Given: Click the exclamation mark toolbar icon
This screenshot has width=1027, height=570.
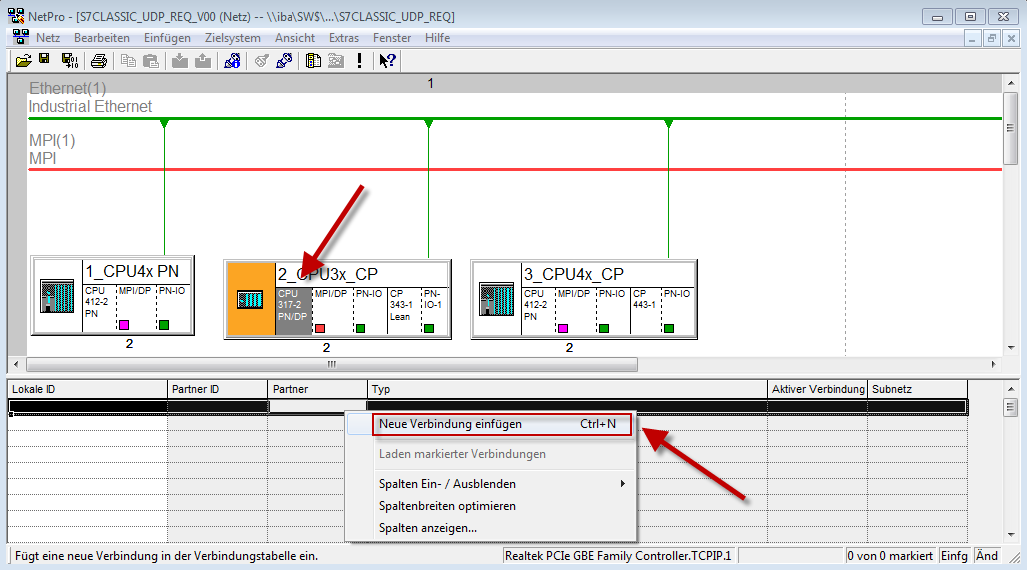Looking at the screenshot, I should 359,61.
